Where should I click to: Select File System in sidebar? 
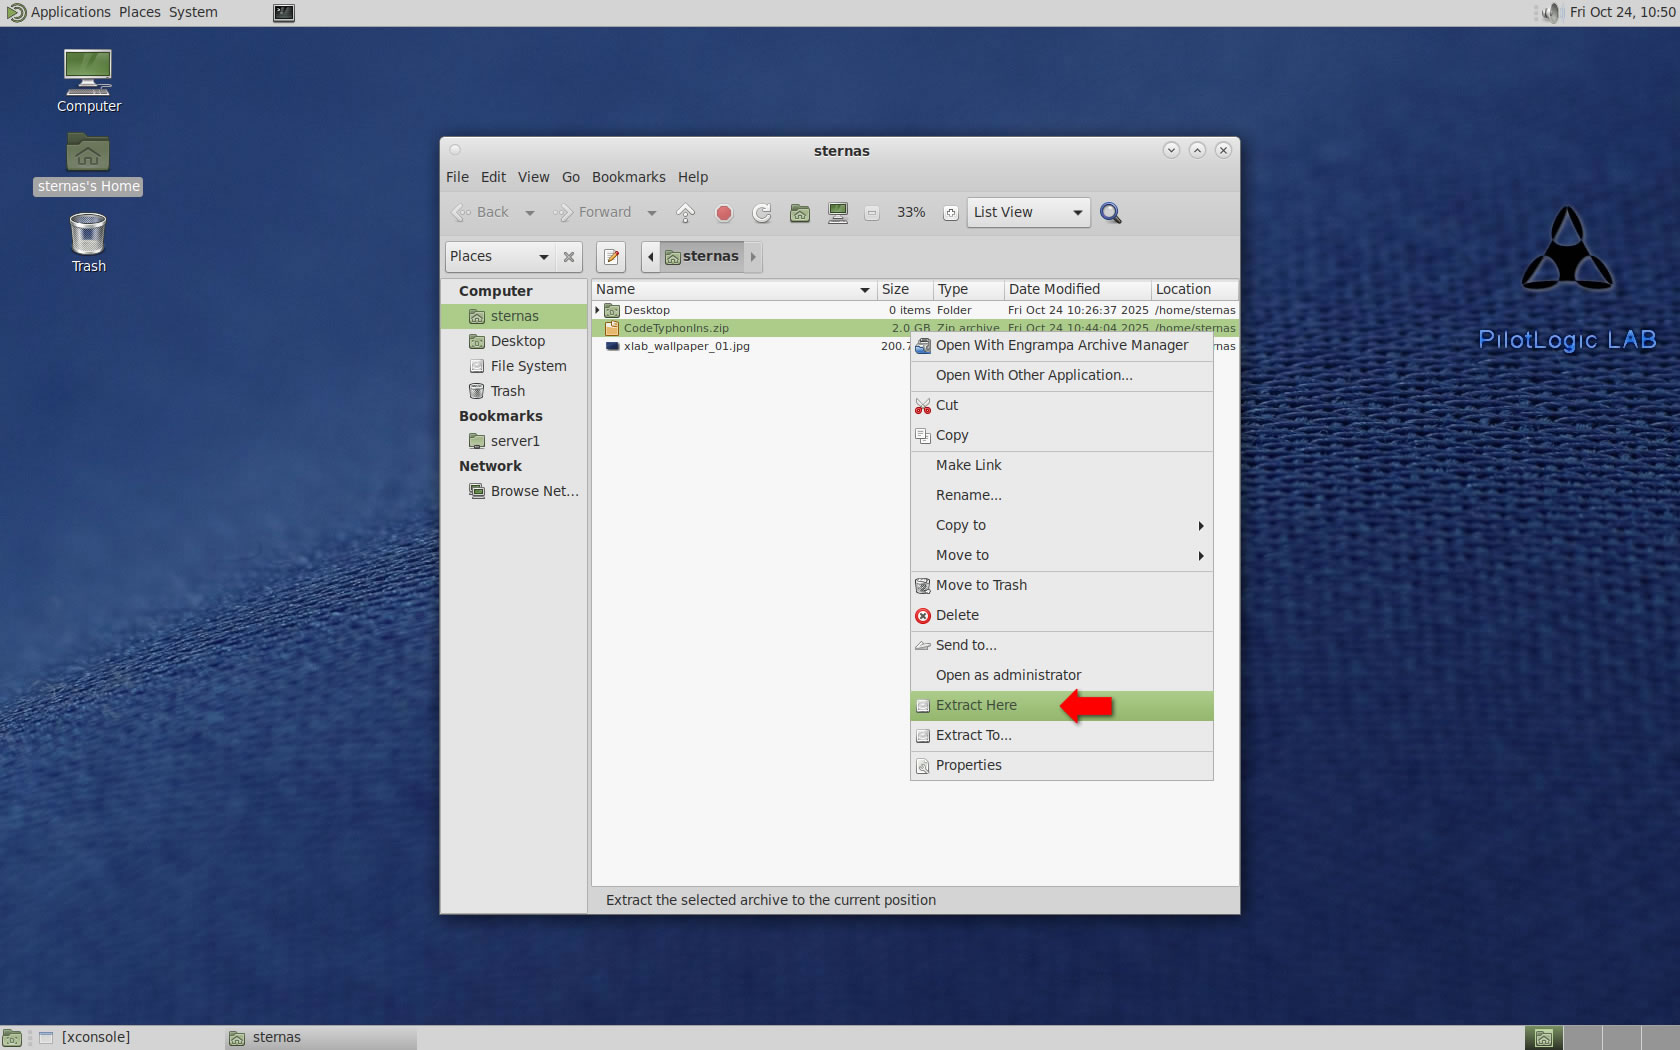coord(528,366)
